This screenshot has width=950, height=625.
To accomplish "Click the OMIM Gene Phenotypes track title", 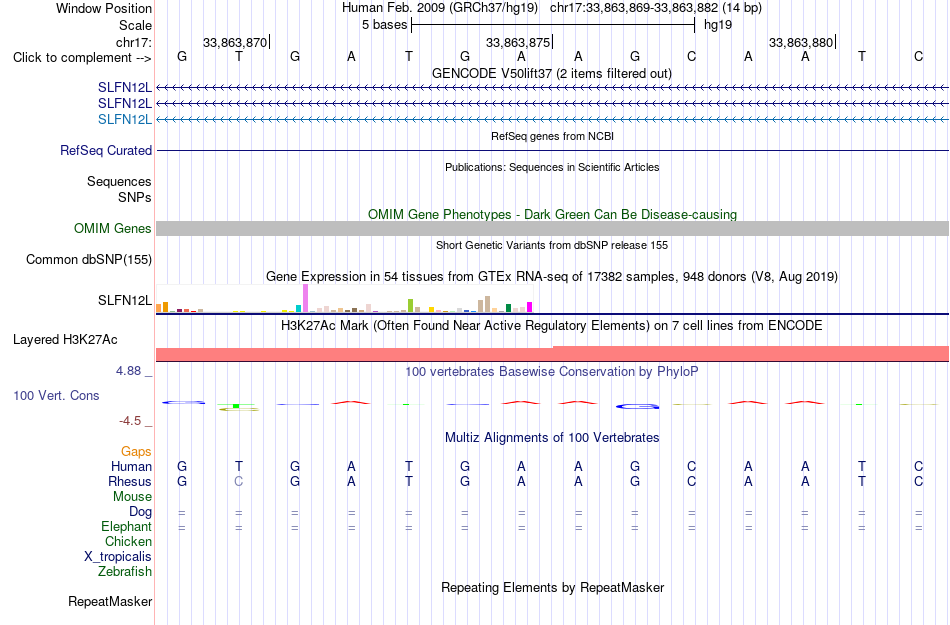I will click(x=552, y=214).
